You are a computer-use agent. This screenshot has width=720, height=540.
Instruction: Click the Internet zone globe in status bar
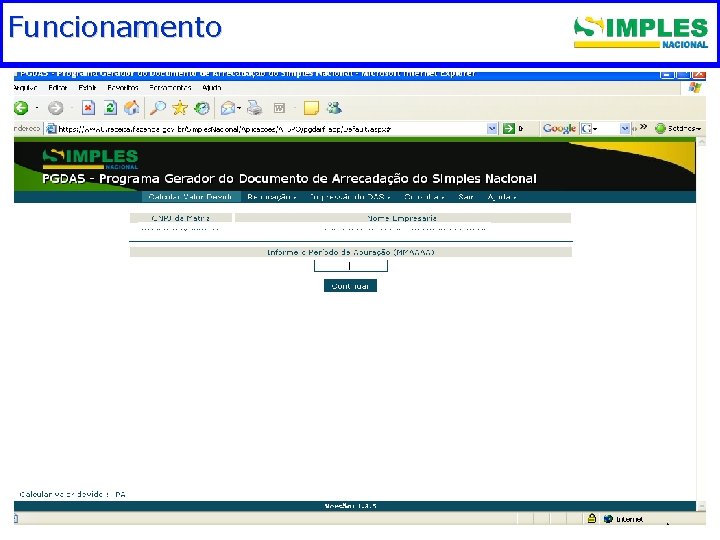pyautogui.click(x=608, y=519)
